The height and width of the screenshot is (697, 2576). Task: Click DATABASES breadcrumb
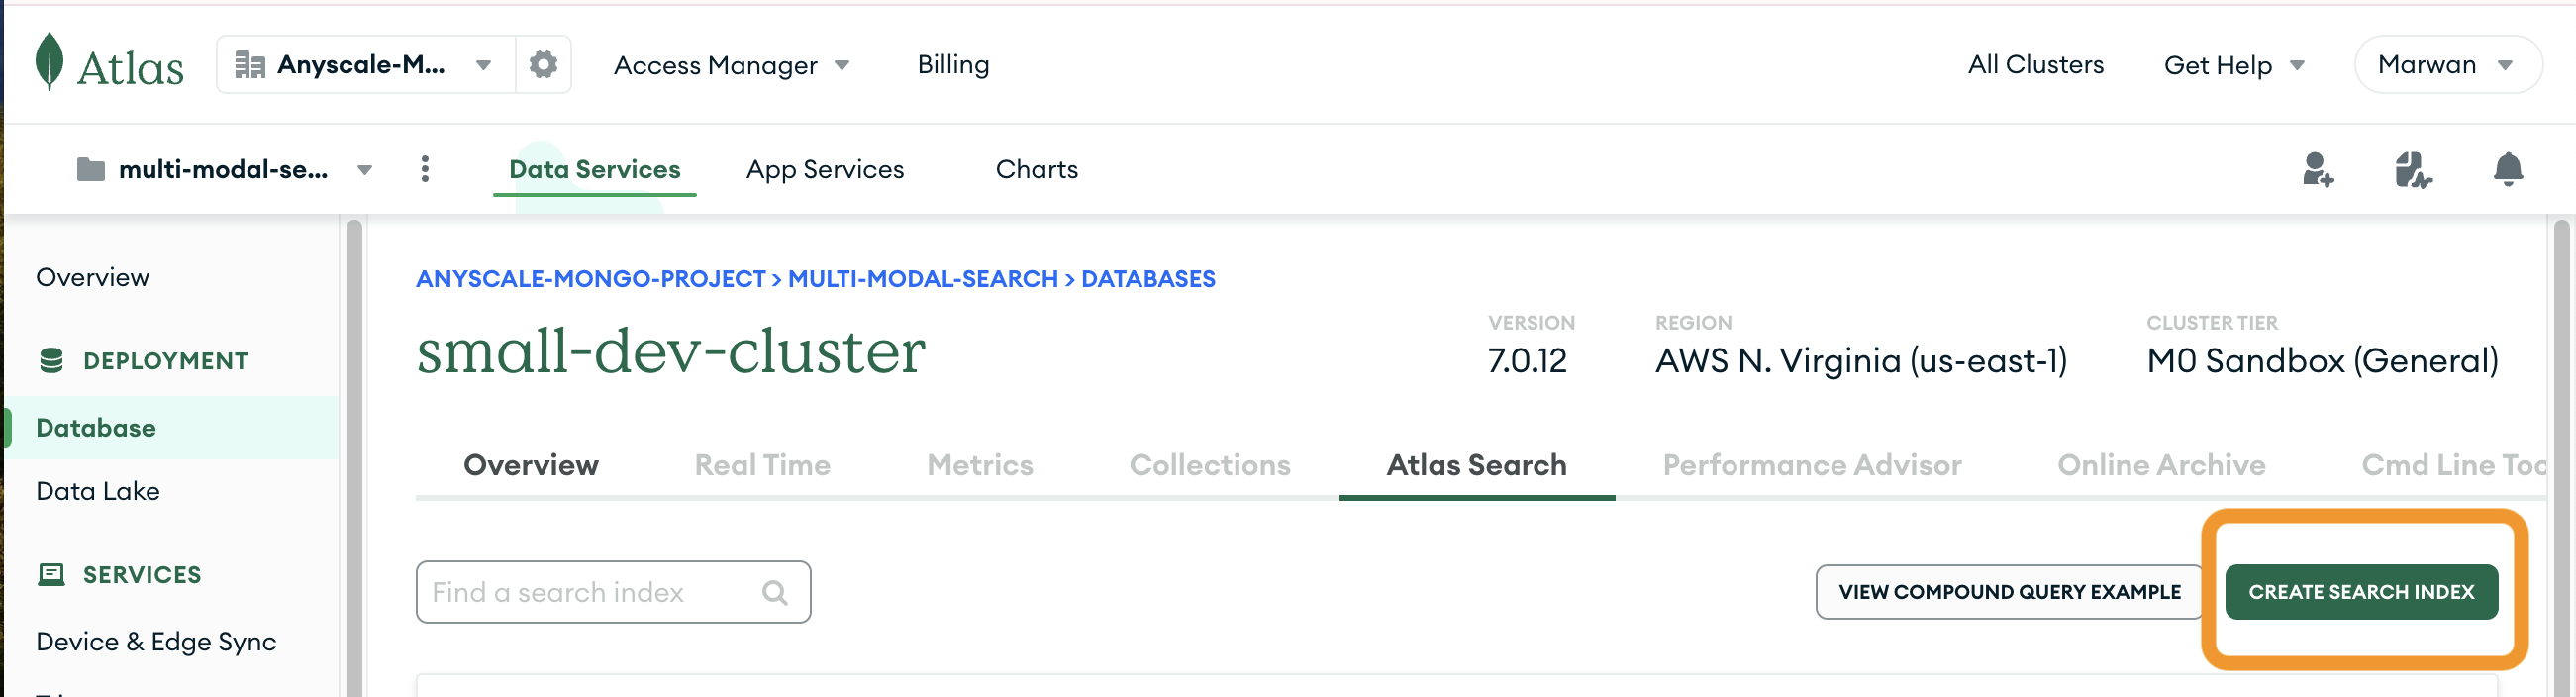[1148, 279]
